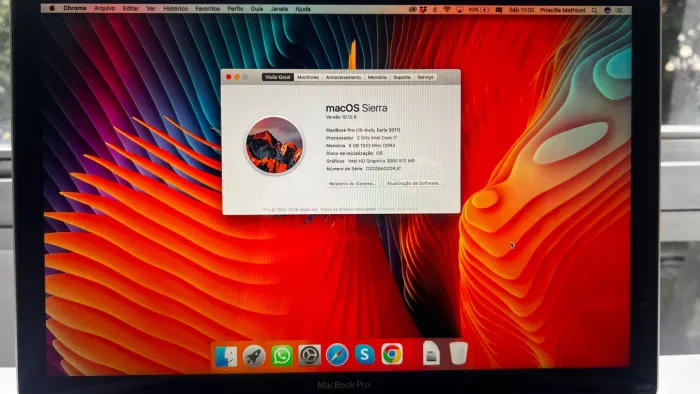Click the Spotlight search magnifier icon

click(594, 10)
